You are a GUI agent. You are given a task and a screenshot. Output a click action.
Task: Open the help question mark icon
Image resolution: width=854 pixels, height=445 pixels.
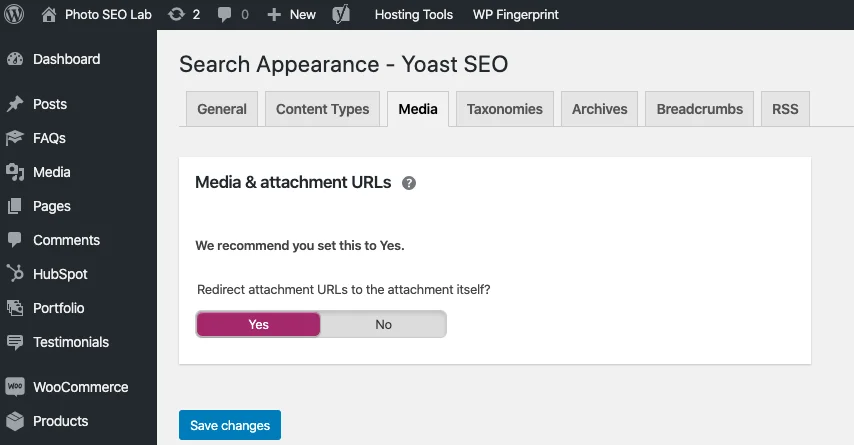[409, 183]
